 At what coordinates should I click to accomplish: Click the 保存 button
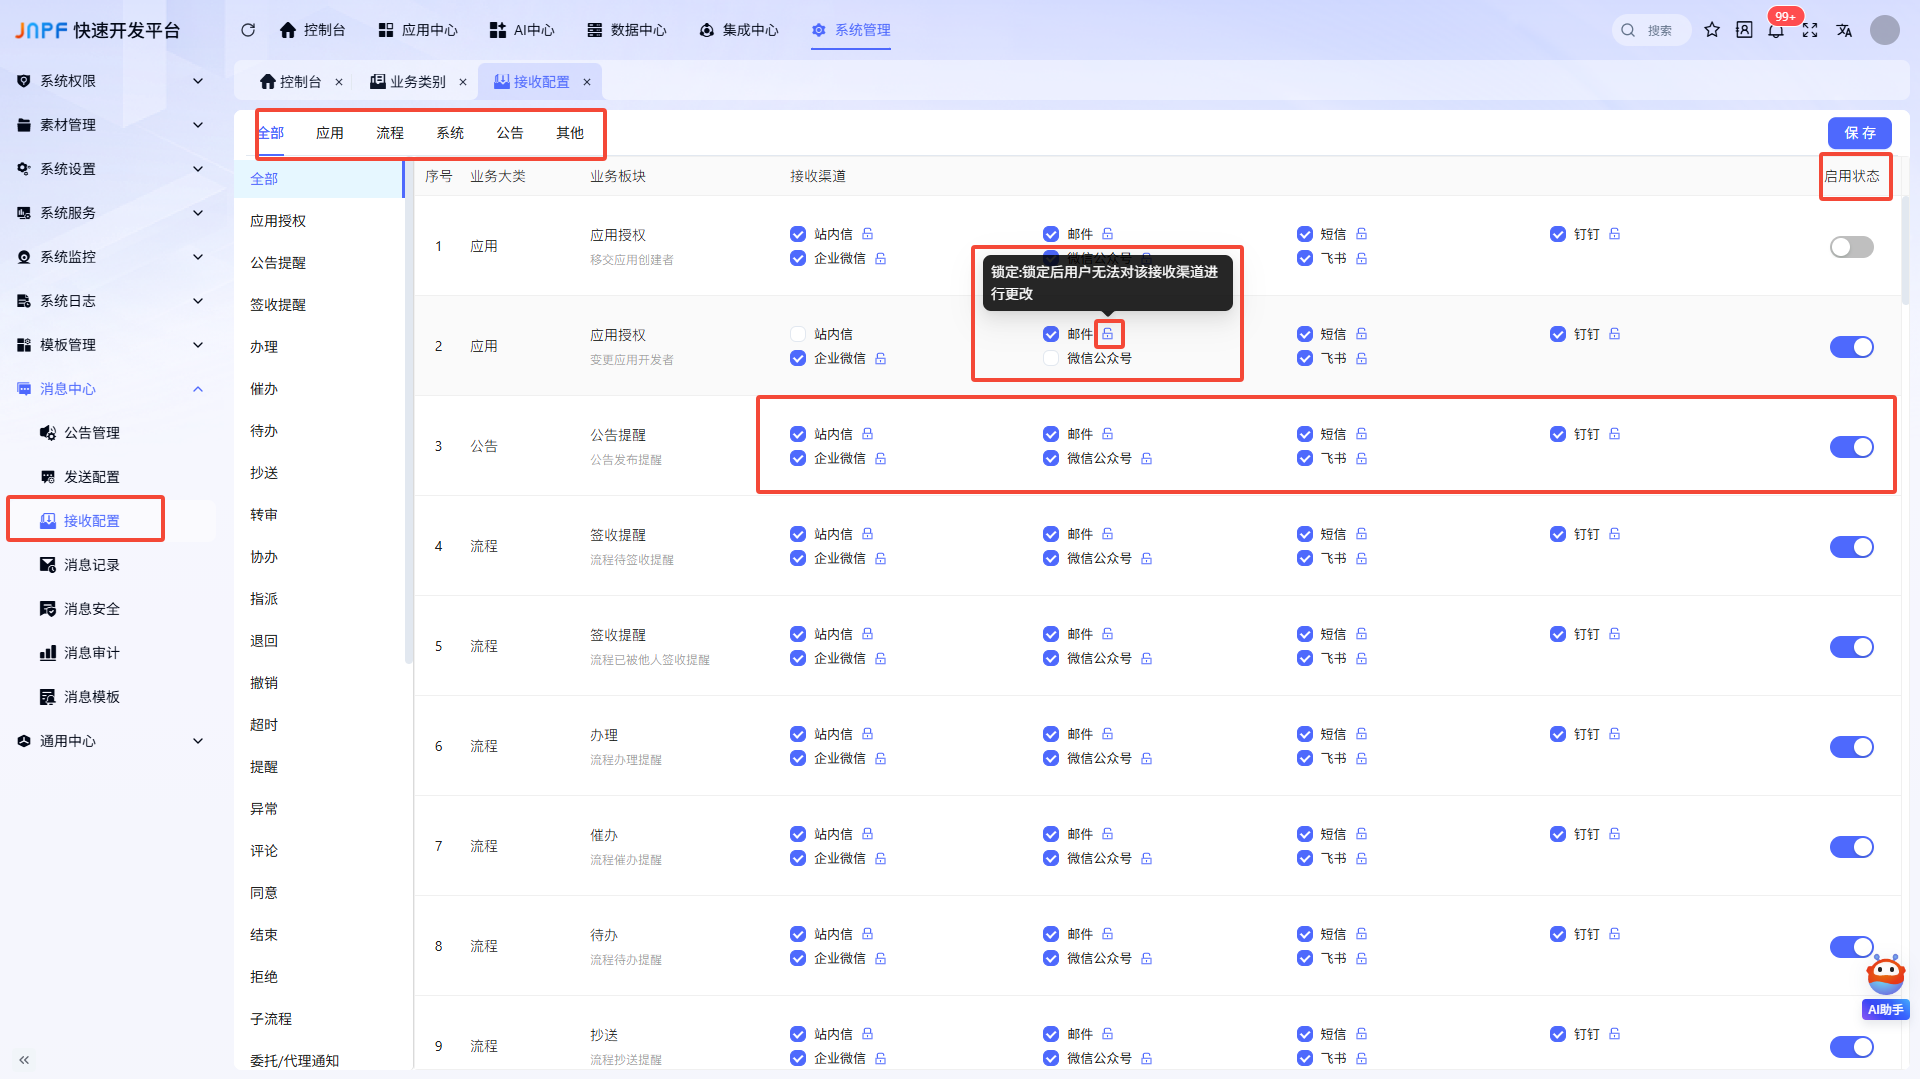[1860, 133]
